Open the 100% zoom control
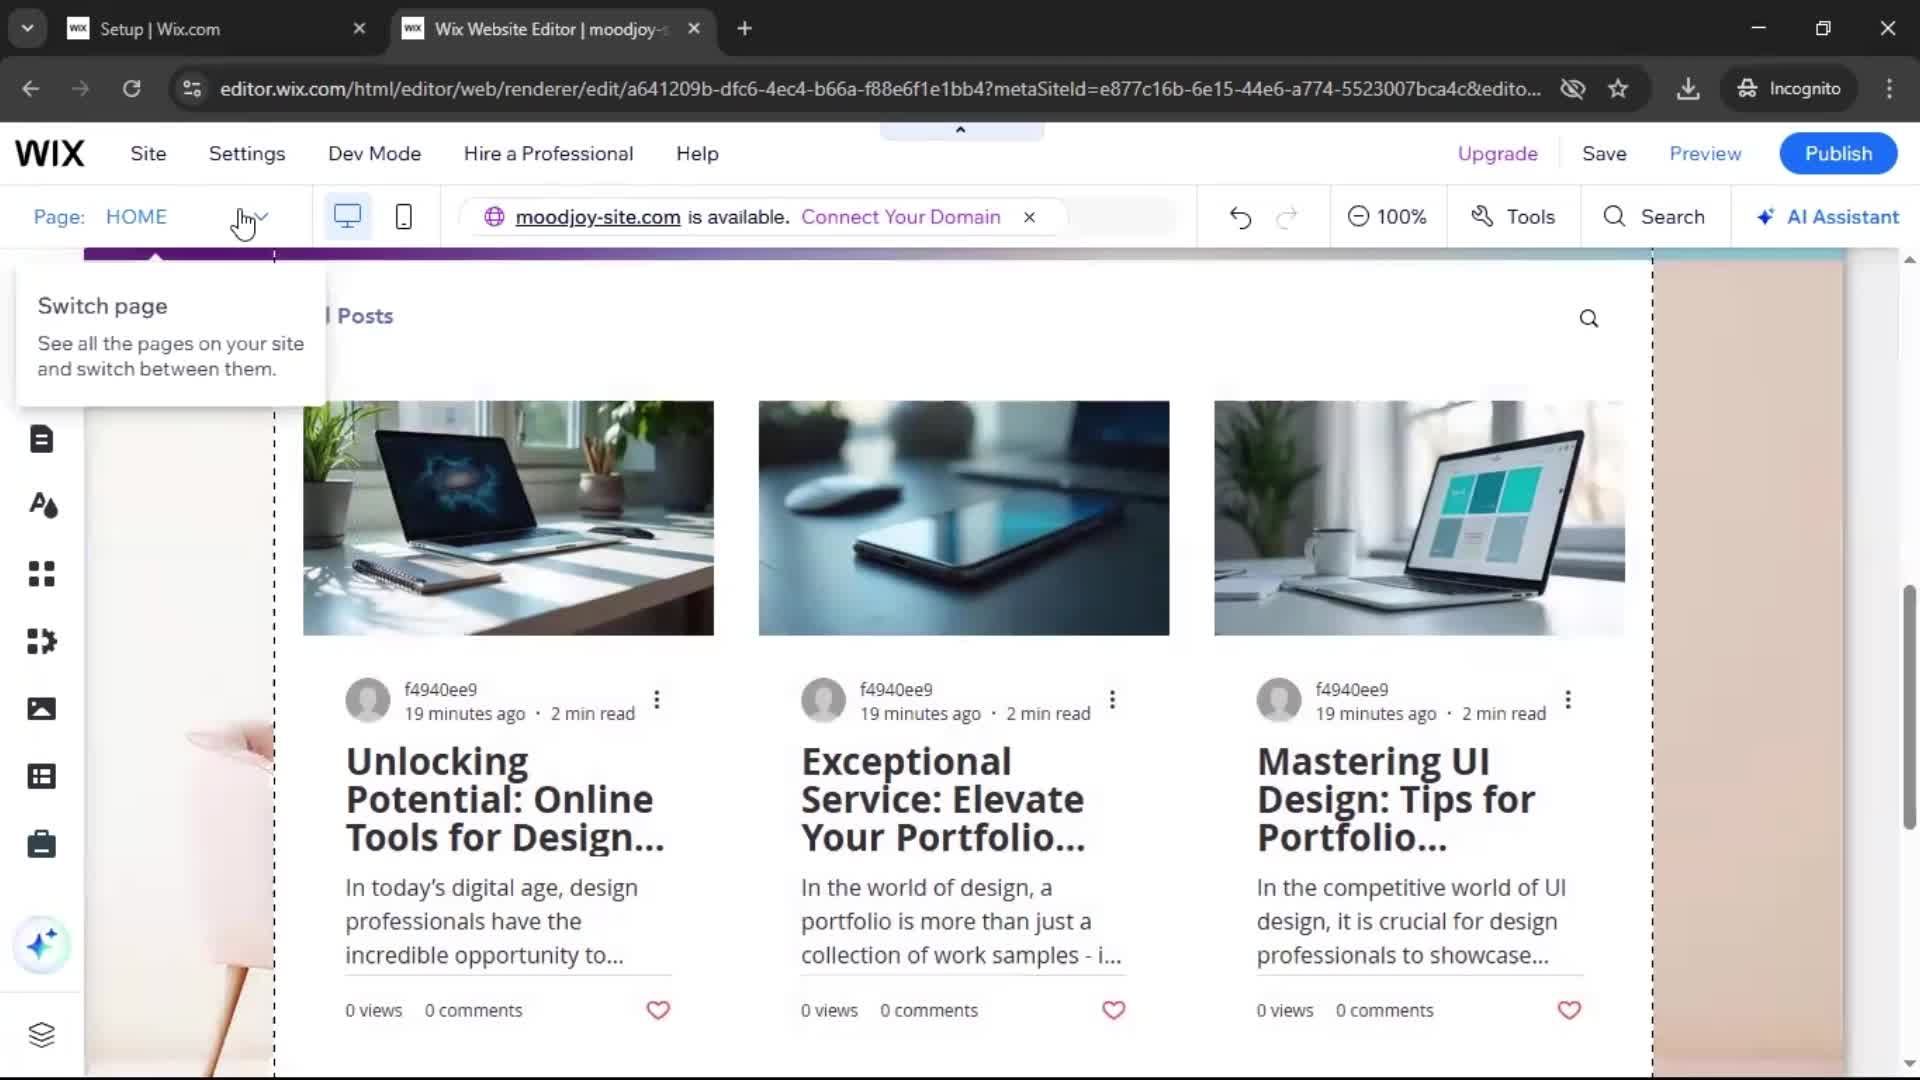Image resolution: width=1920 pixels, height=1080 pixels. click(x=1387, y=217)
